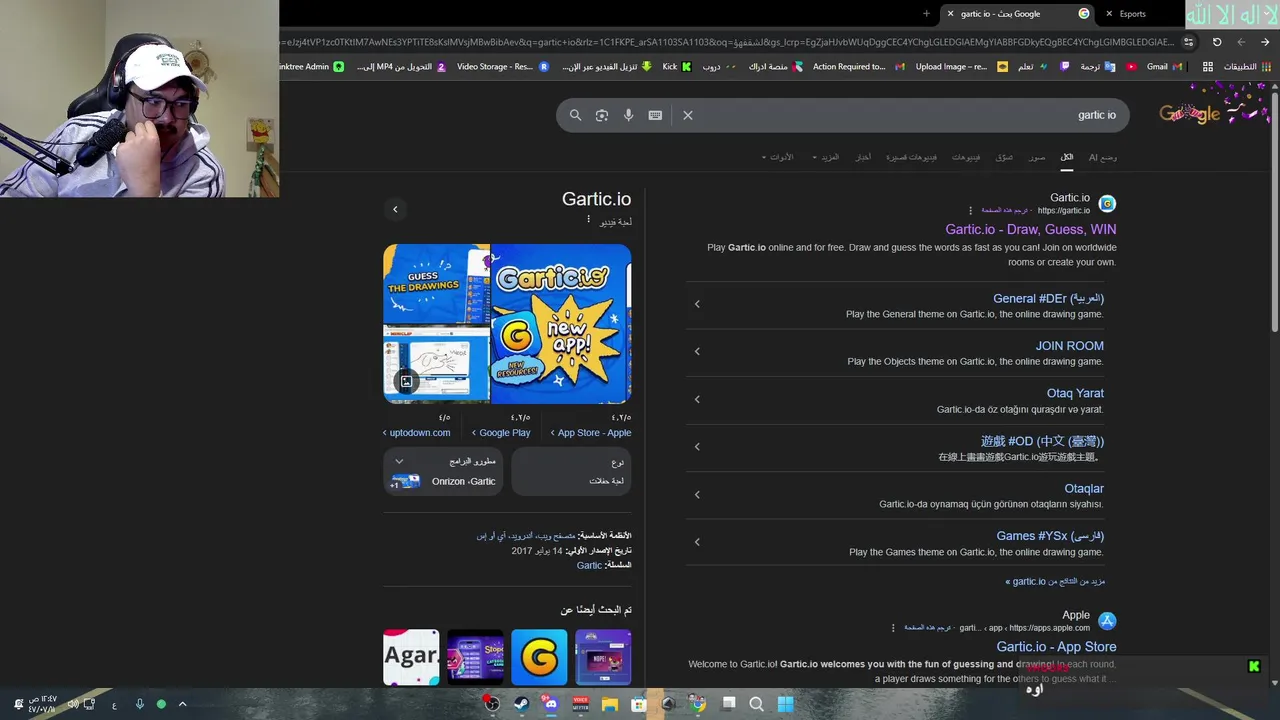Select the فيديوهات قصيرة (Short videos) tab
1280x720 pixels.
pyautogui.click(x=912, y=157)
